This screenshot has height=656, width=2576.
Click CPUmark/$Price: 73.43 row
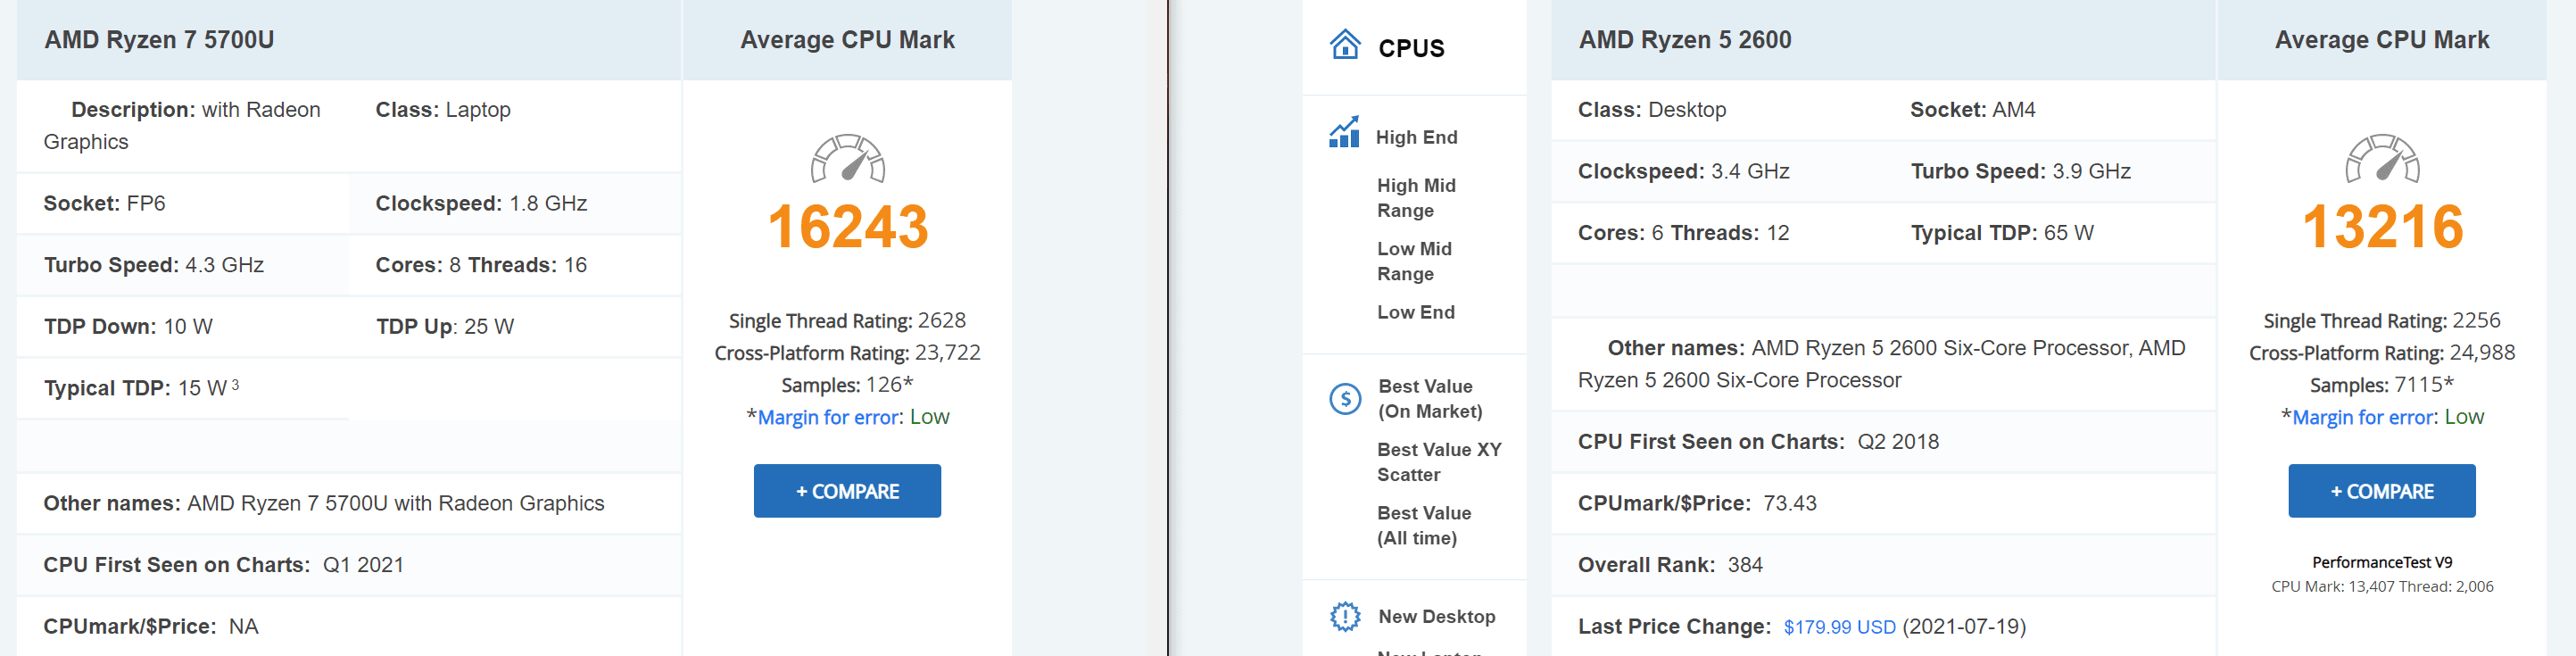1883,503
